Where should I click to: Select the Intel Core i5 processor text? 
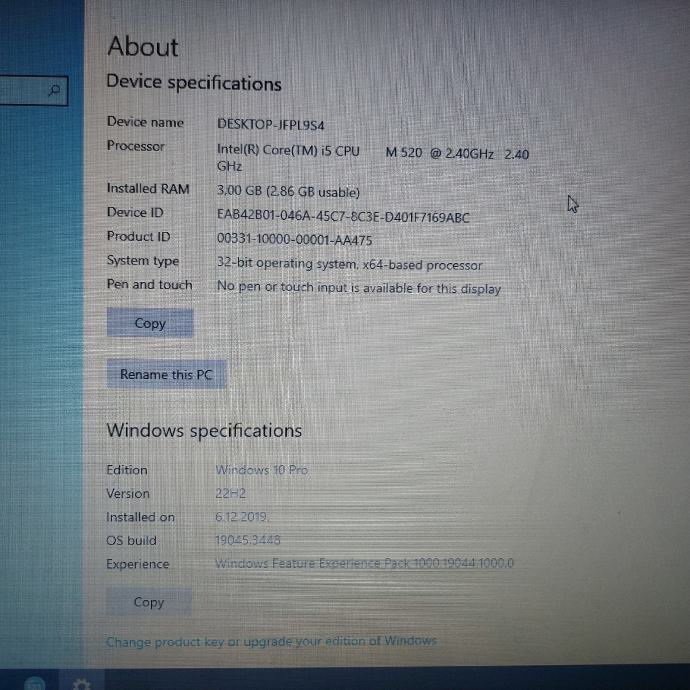point(373,157)
